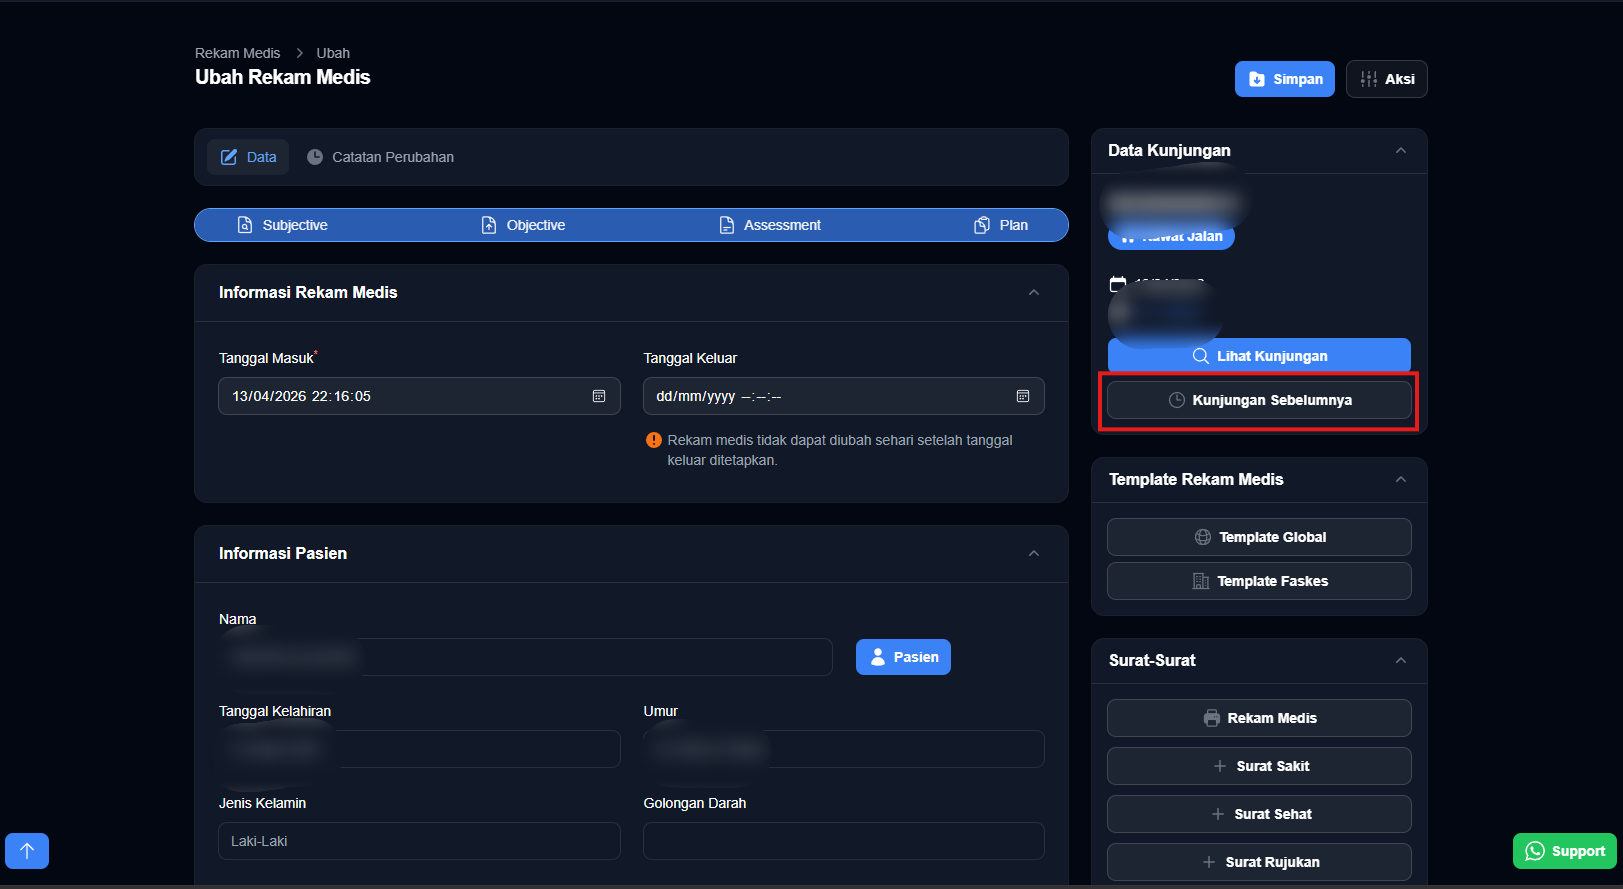Click the Nama input field

[525, 657]
